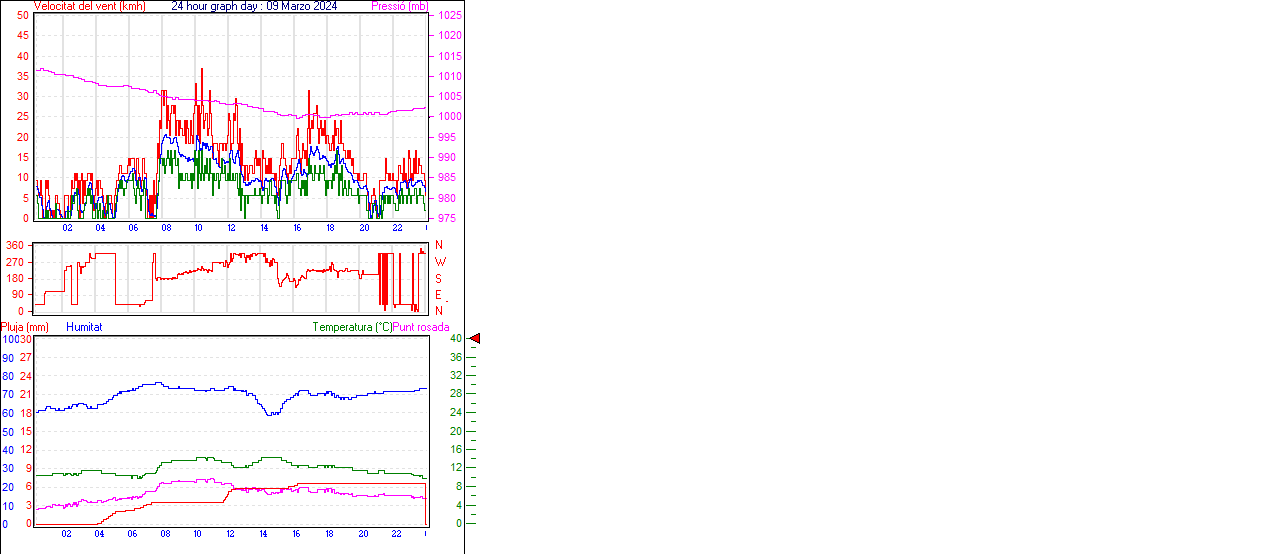Click hour '12' tick below wind speed chart
The image size is (1280, 554).
pos(232,228)
